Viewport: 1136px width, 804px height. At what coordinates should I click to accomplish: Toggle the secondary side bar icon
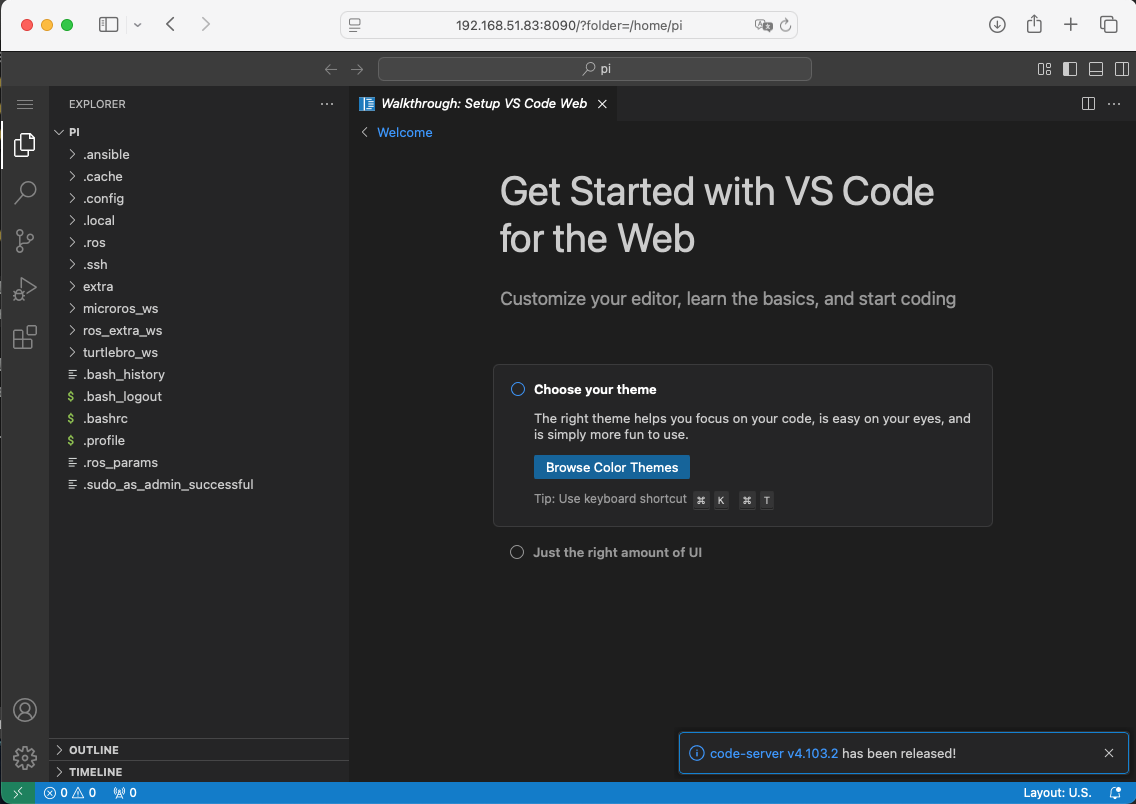click(x=1121, y=69)
